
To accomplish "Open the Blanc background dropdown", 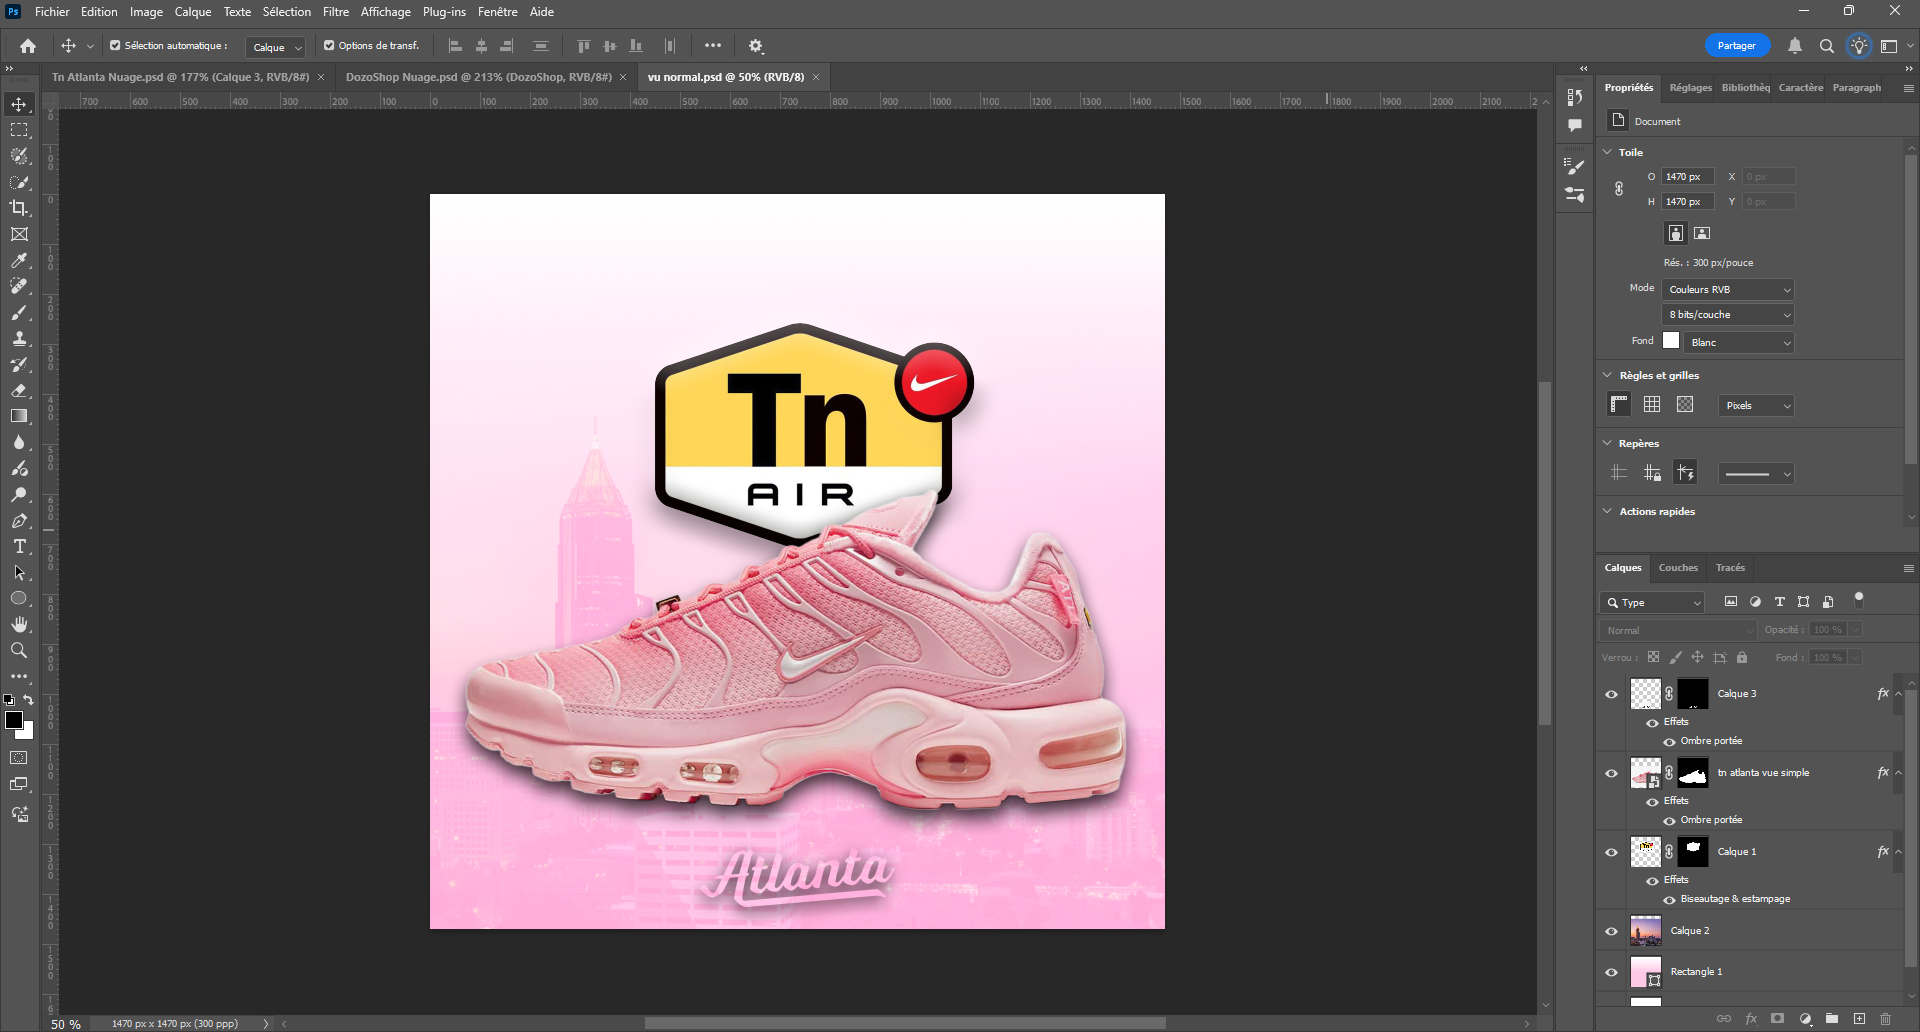I will [1739, 343].
